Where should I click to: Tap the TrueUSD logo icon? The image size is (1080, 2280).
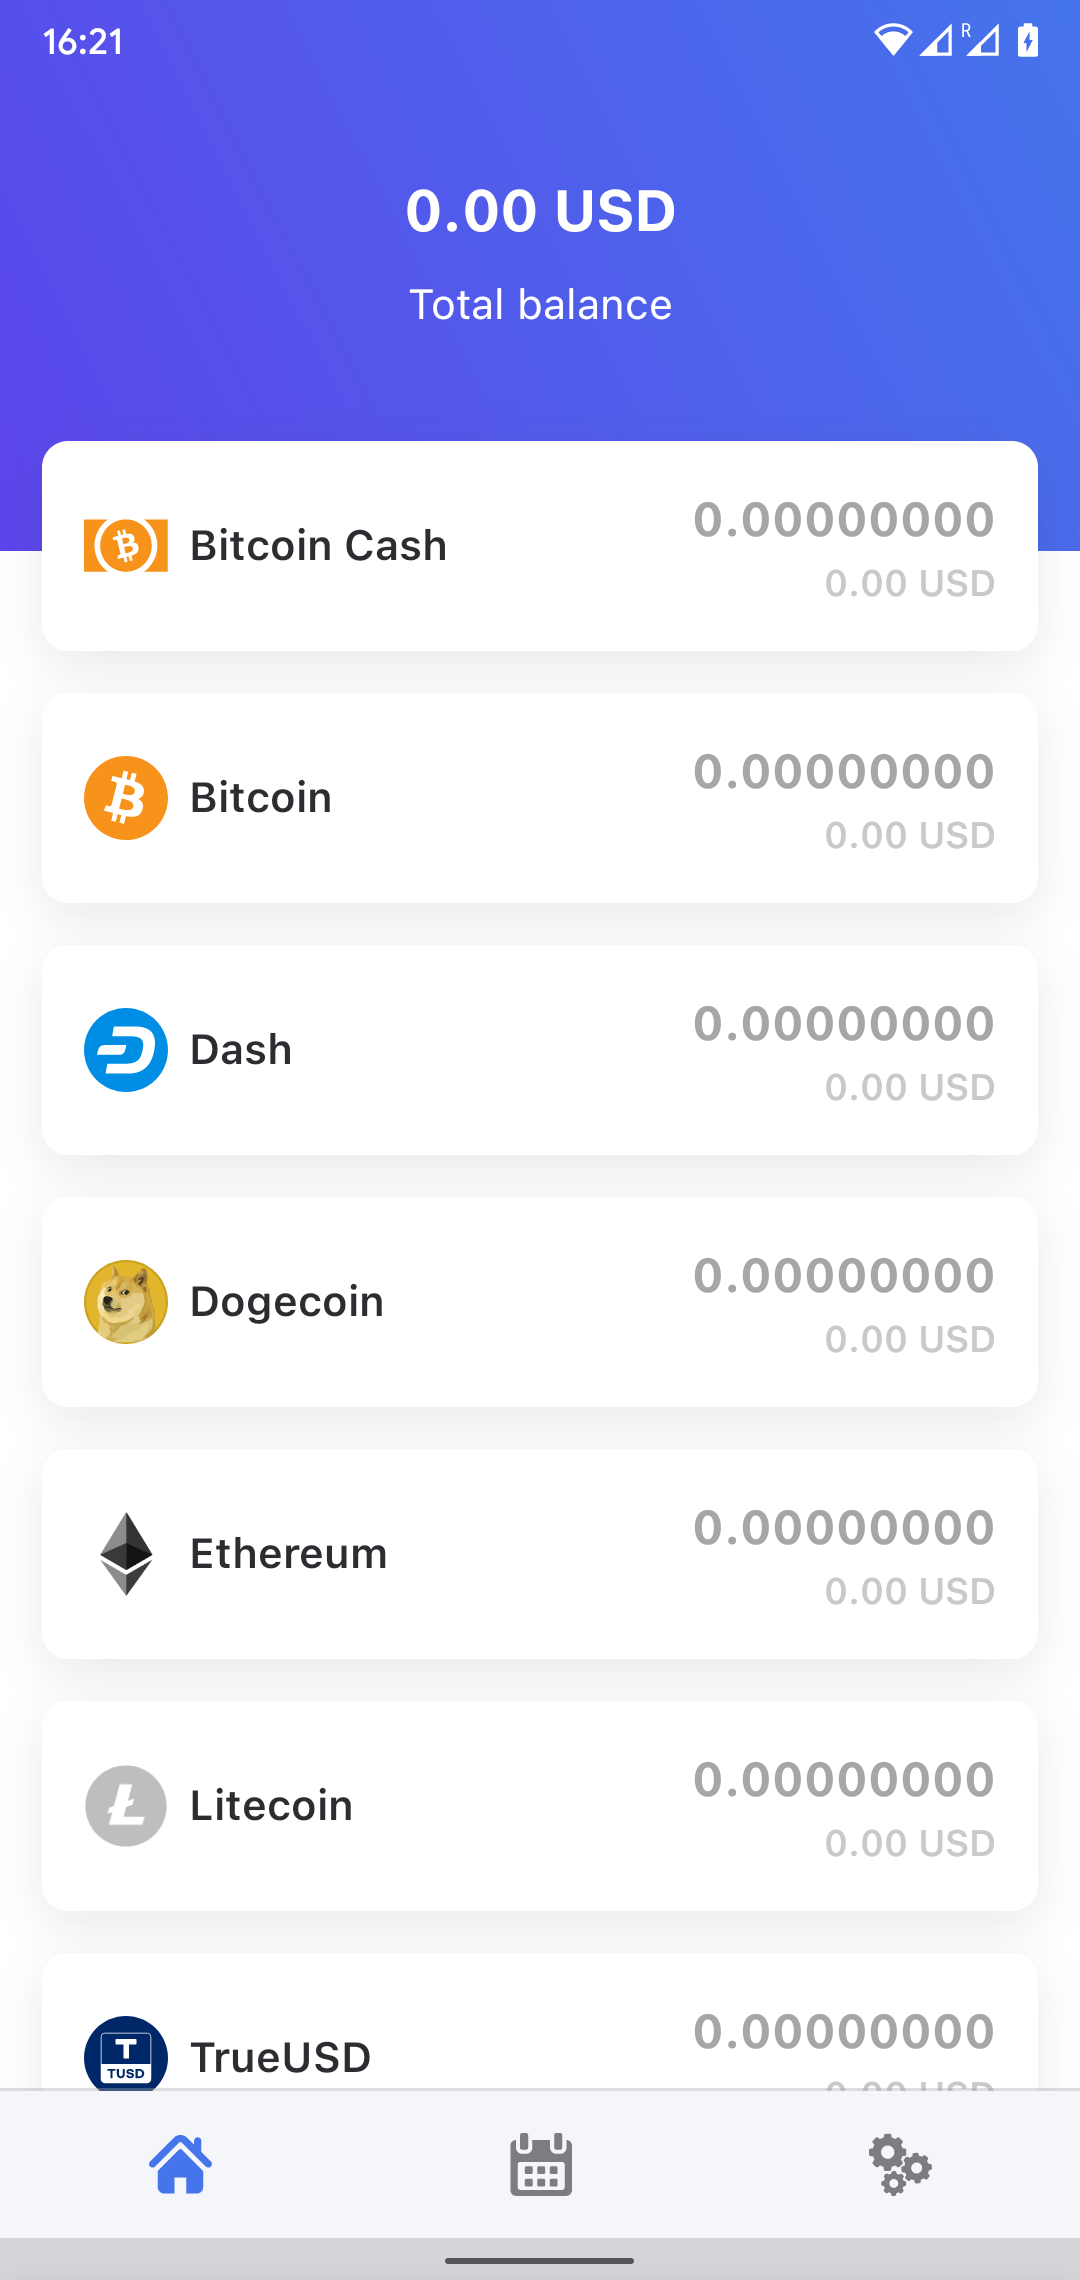pyautogui.click(x=126, y=2052)
